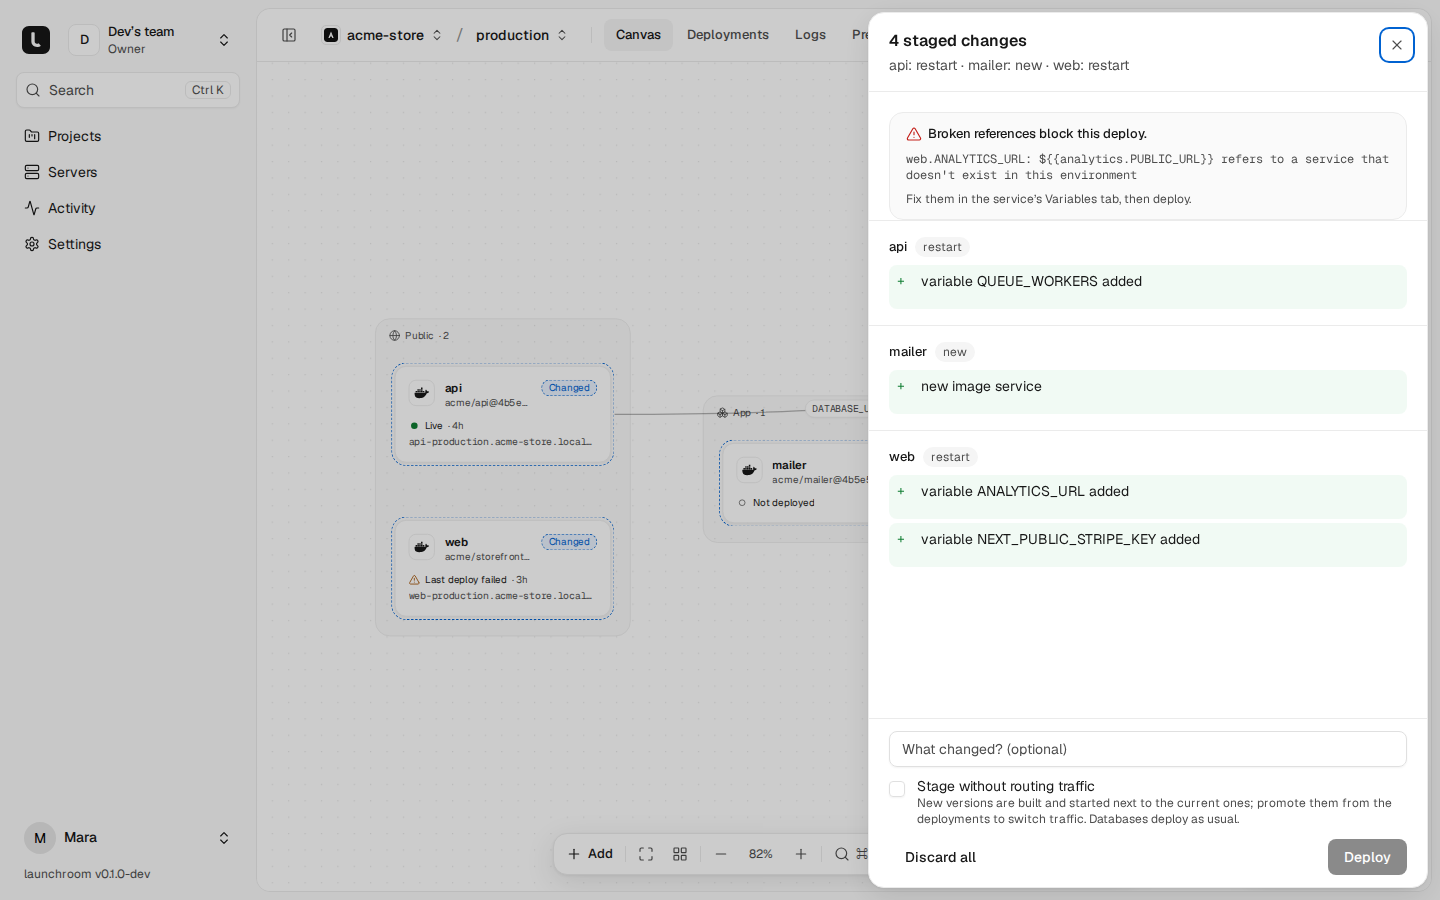This screenshot has height=900, width=1440.
Task: Zoom in the canvas with plus icon
Action: pyautogui.click(x=801, y=854)
